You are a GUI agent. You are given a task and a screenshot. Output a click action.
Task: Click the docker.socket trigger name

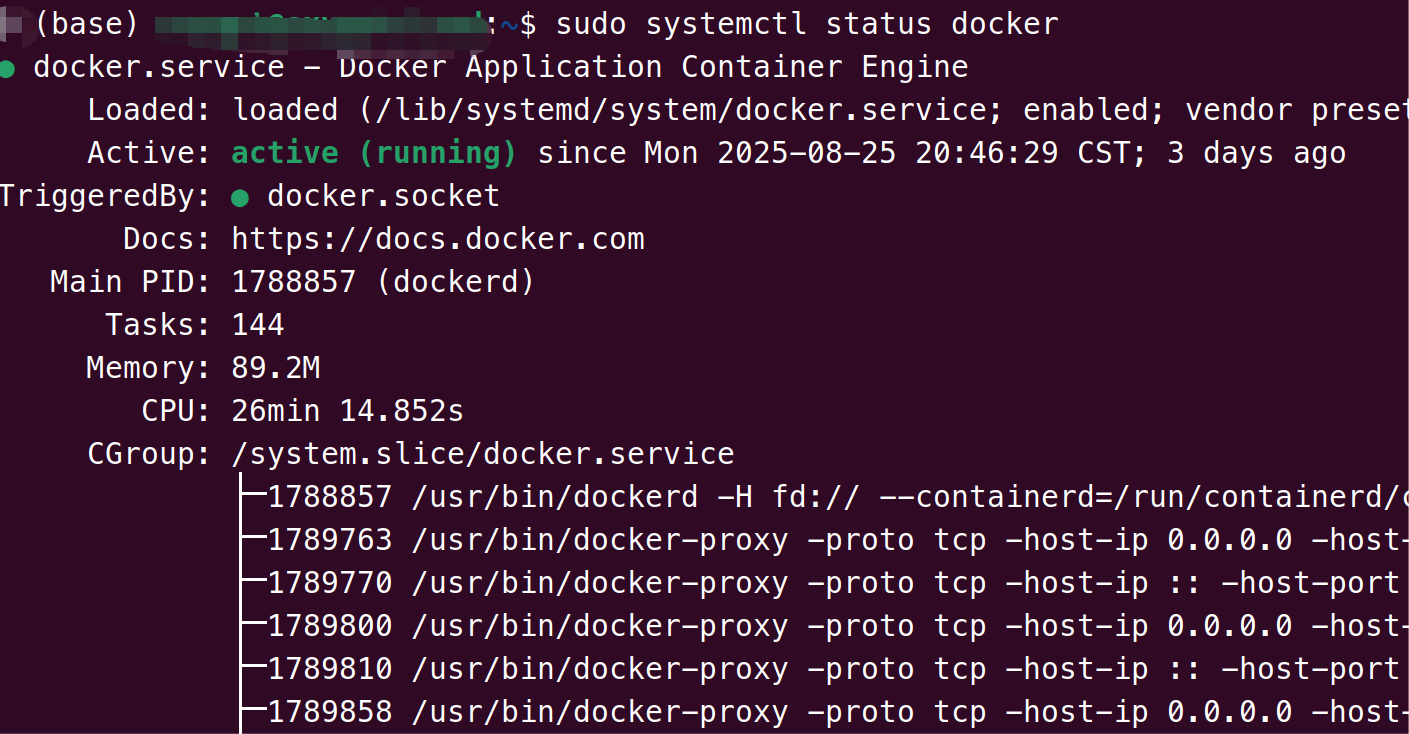(383, 196)
